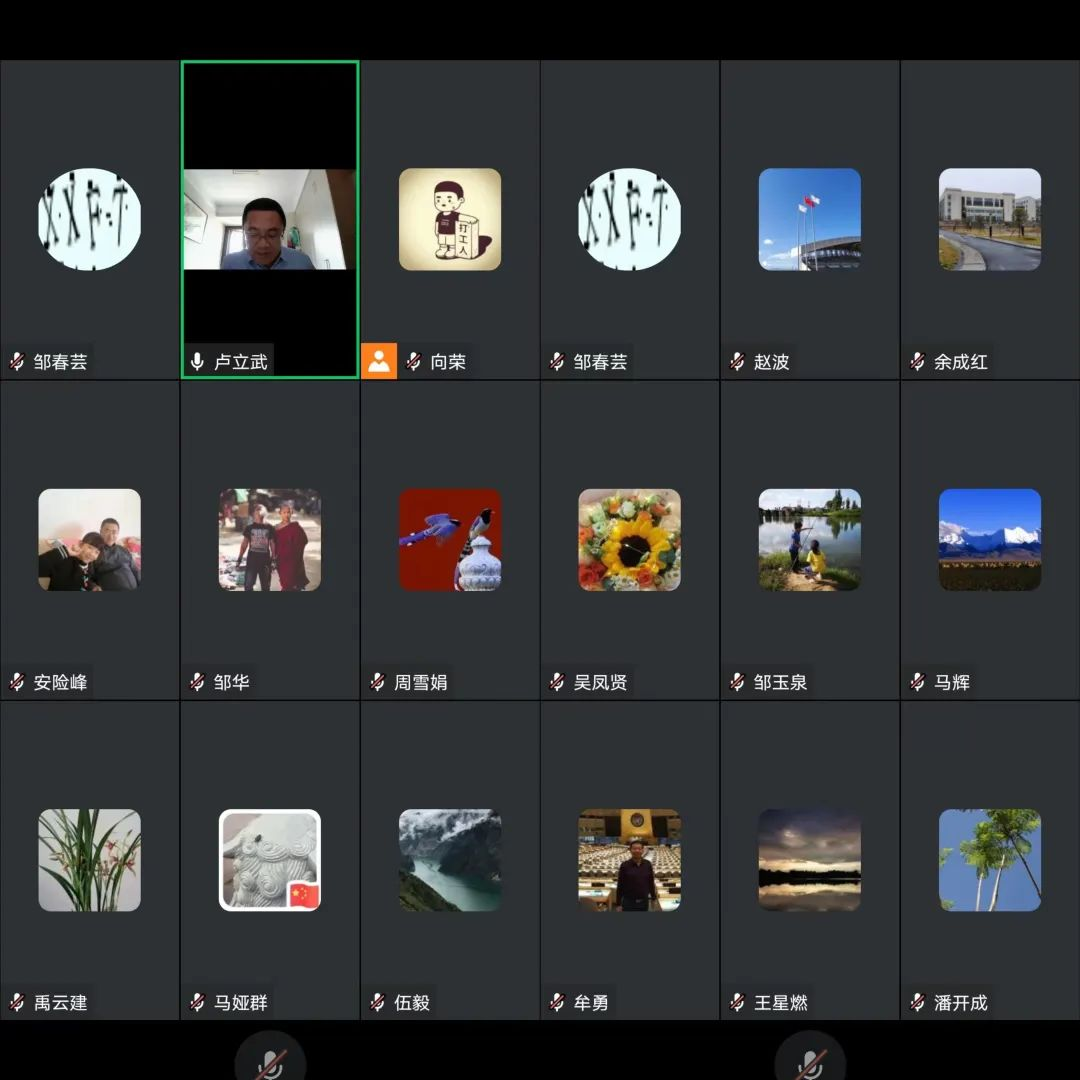Select the orchid plant avatar of 禹云建
The height and width of the screenshot is (1080, 1080).
click(89, 859)
